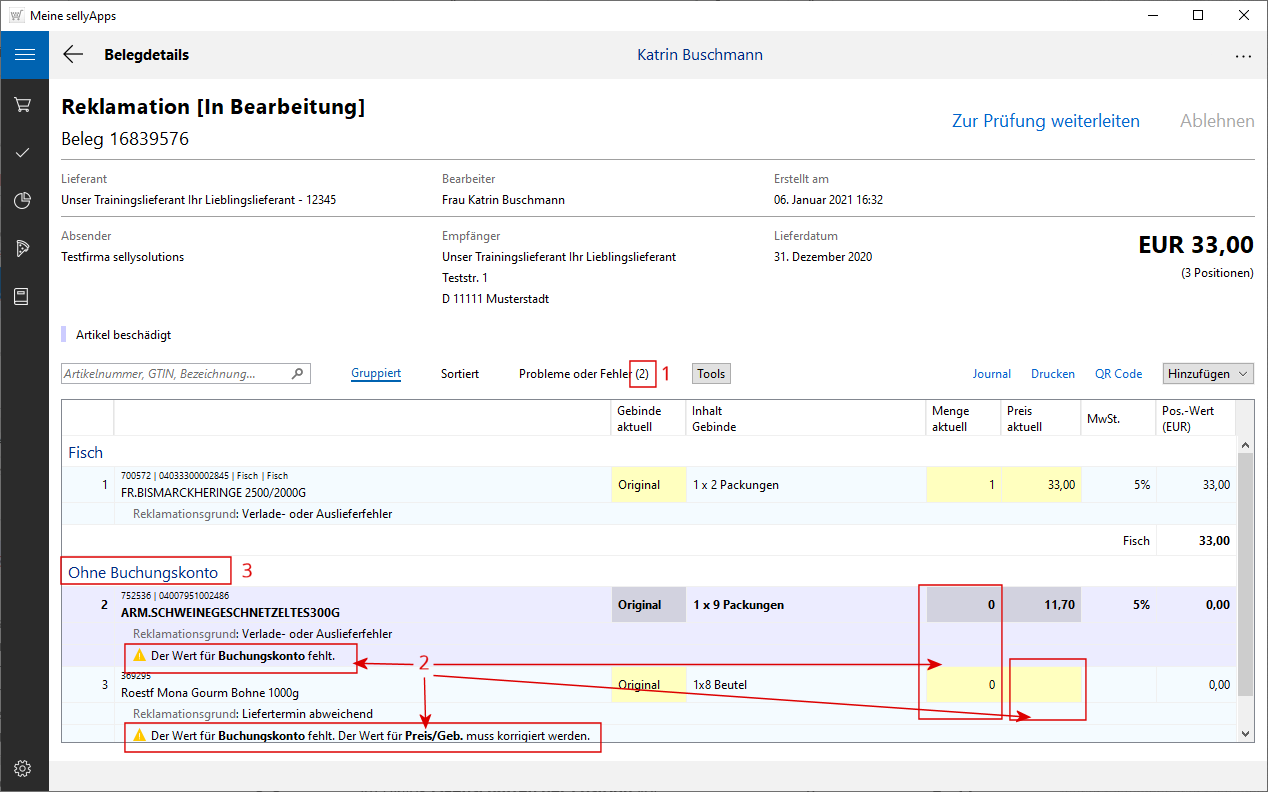Collapse the Ohne Buchungskonto group
The height and width of the screenshot is (792, 1268).
click(143, 573)
